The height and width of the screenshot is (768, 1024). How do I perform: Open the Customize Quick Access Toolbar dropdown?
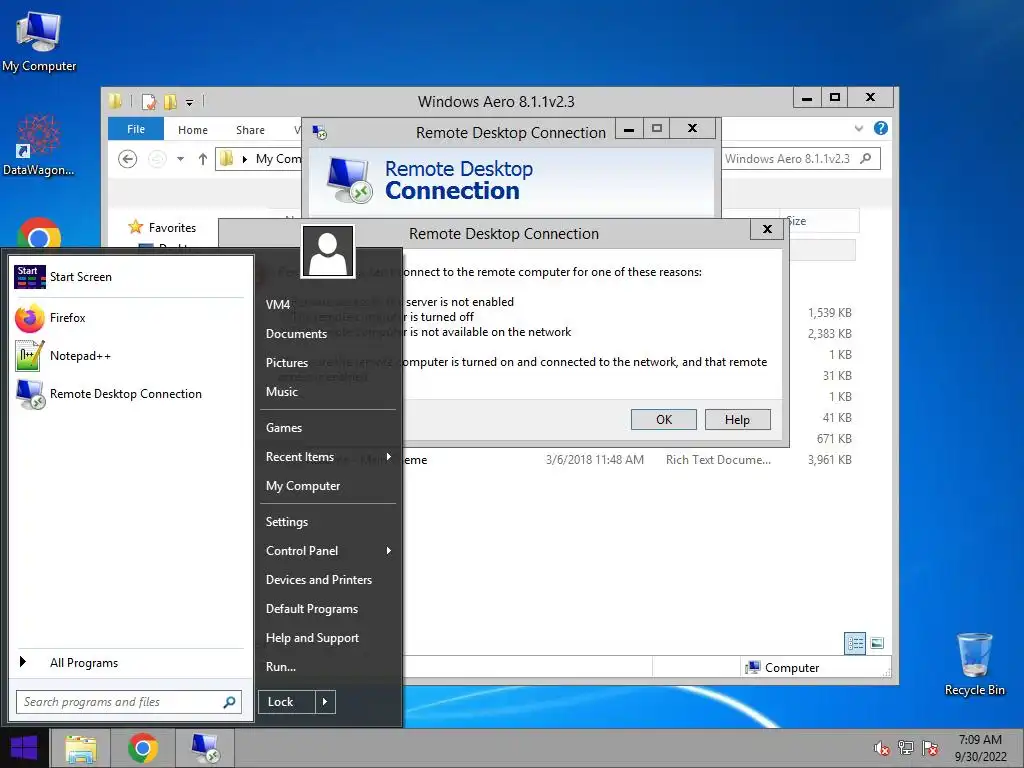coord(189,102)
